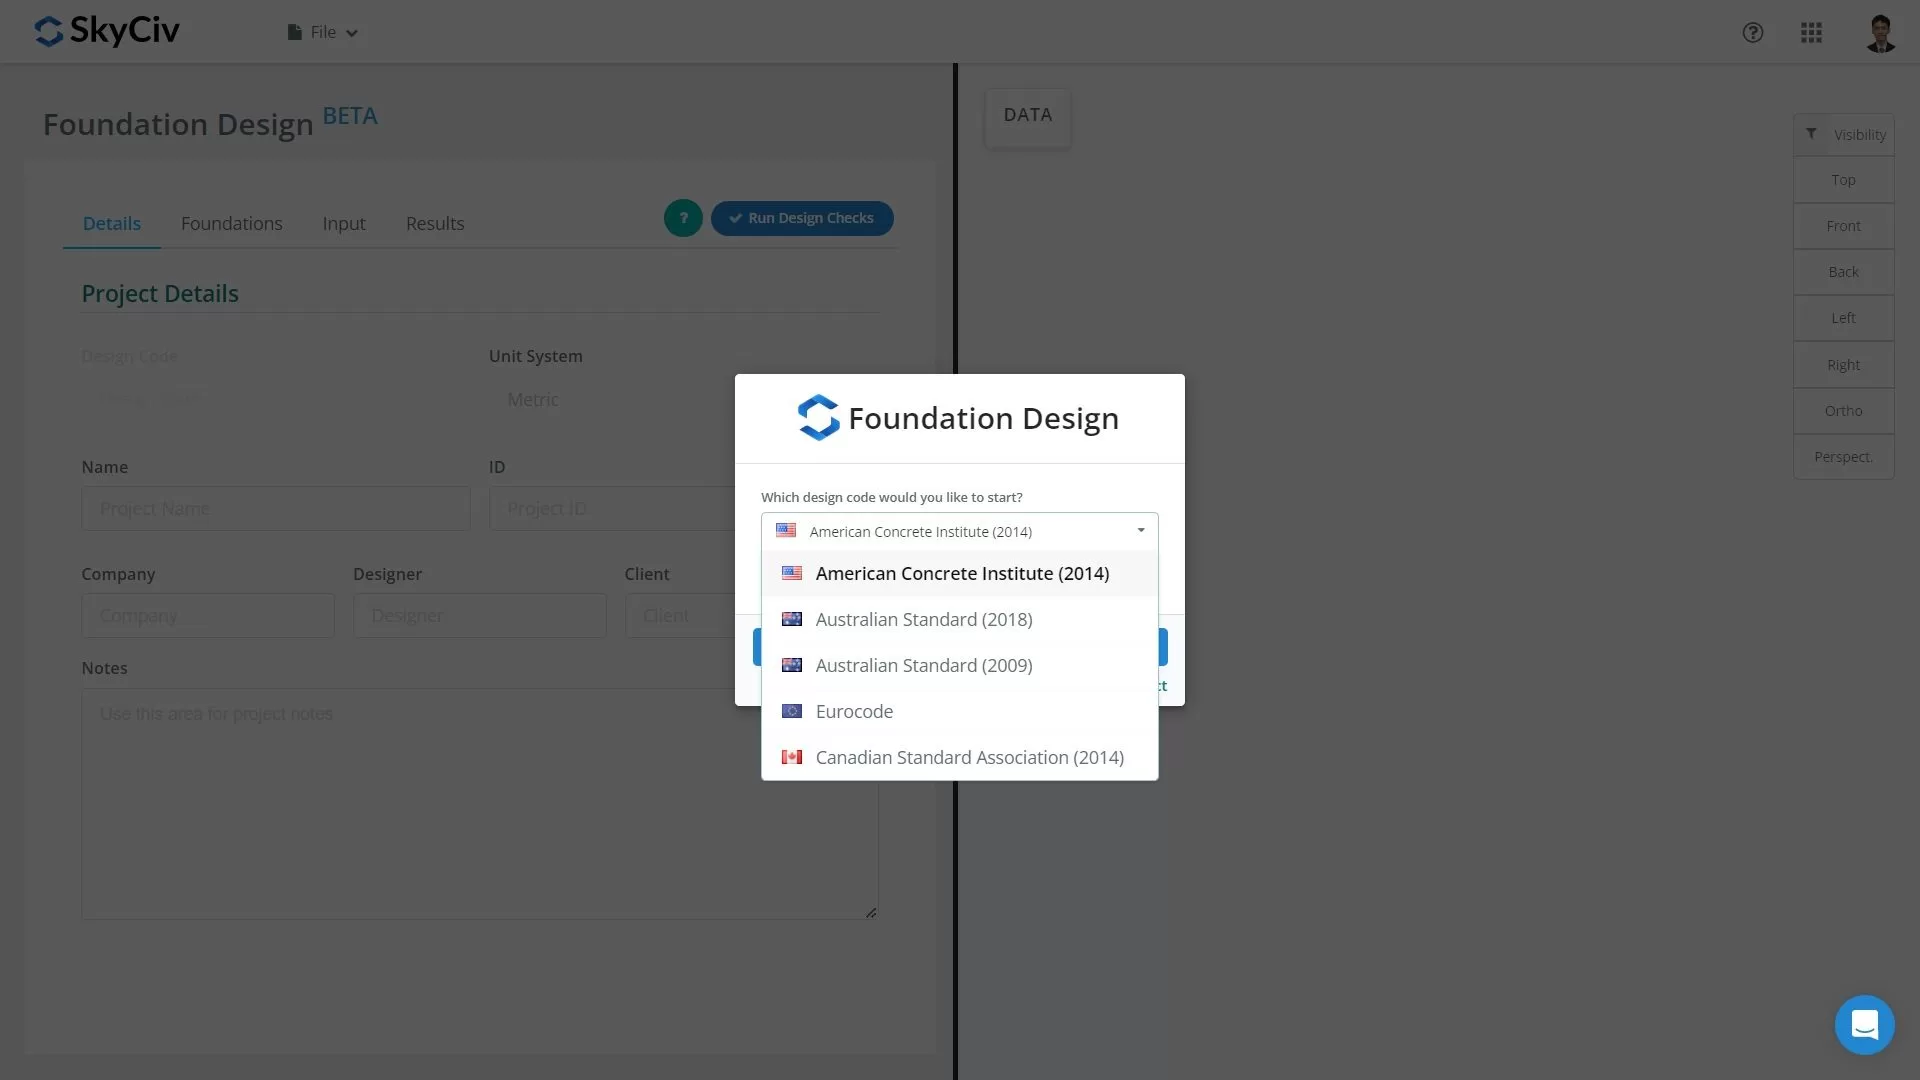This screenshot has width=1920, height=1080.
Task: Toggle the Visibility filter button
Action: click(1843, 135)
